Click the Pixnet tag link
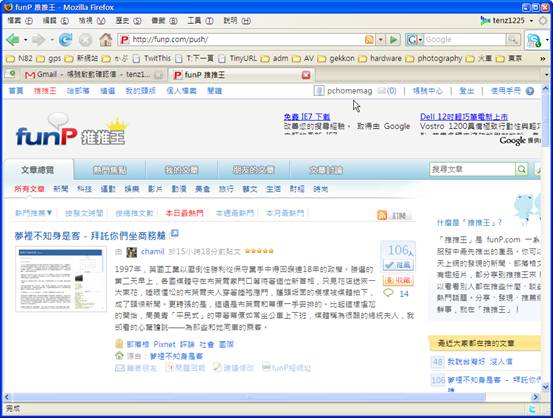 point(164,344)
